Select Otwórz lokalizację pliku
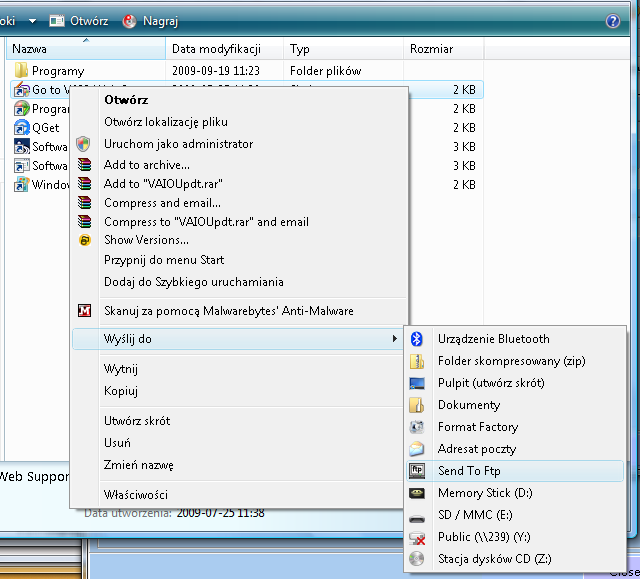Screen dimensions: 640x579 (x=239, y=122)
